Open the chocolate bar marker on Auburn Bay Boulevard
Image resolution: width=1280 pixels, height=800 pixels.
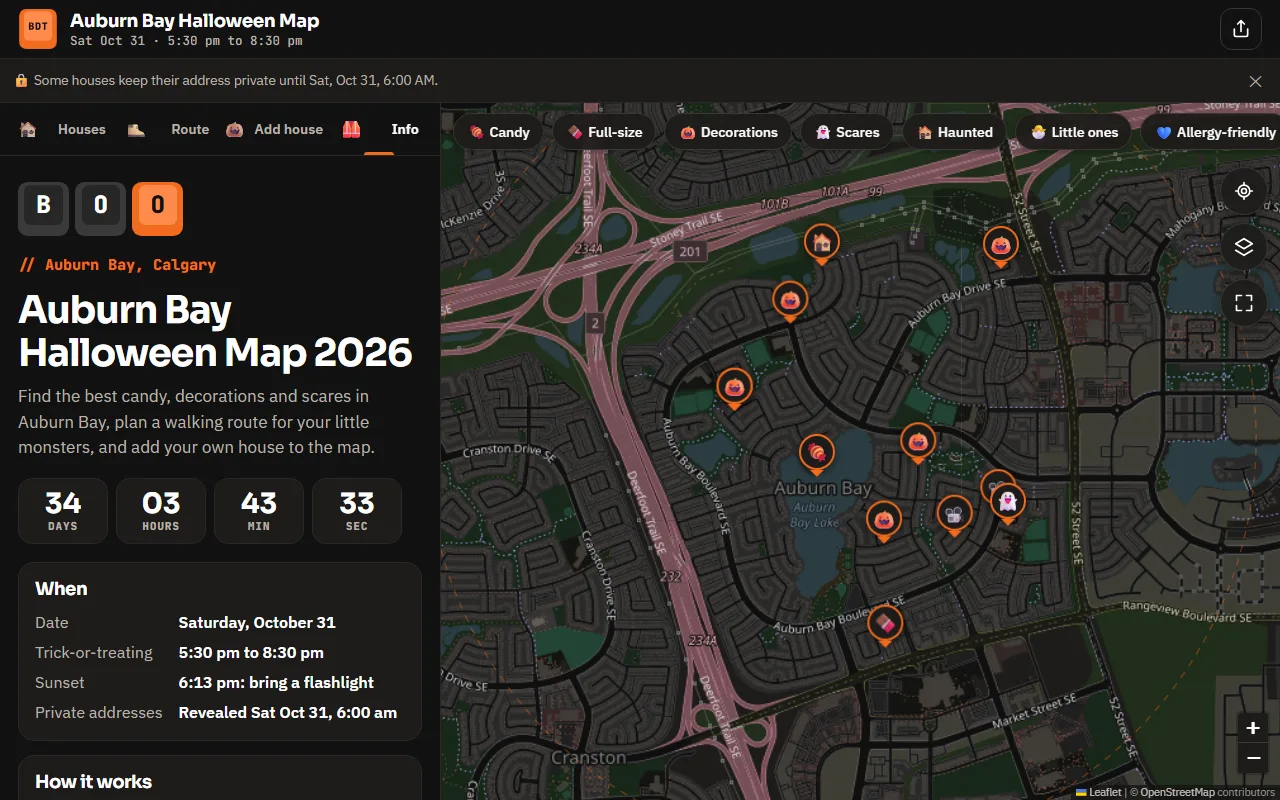click(884, 625)
